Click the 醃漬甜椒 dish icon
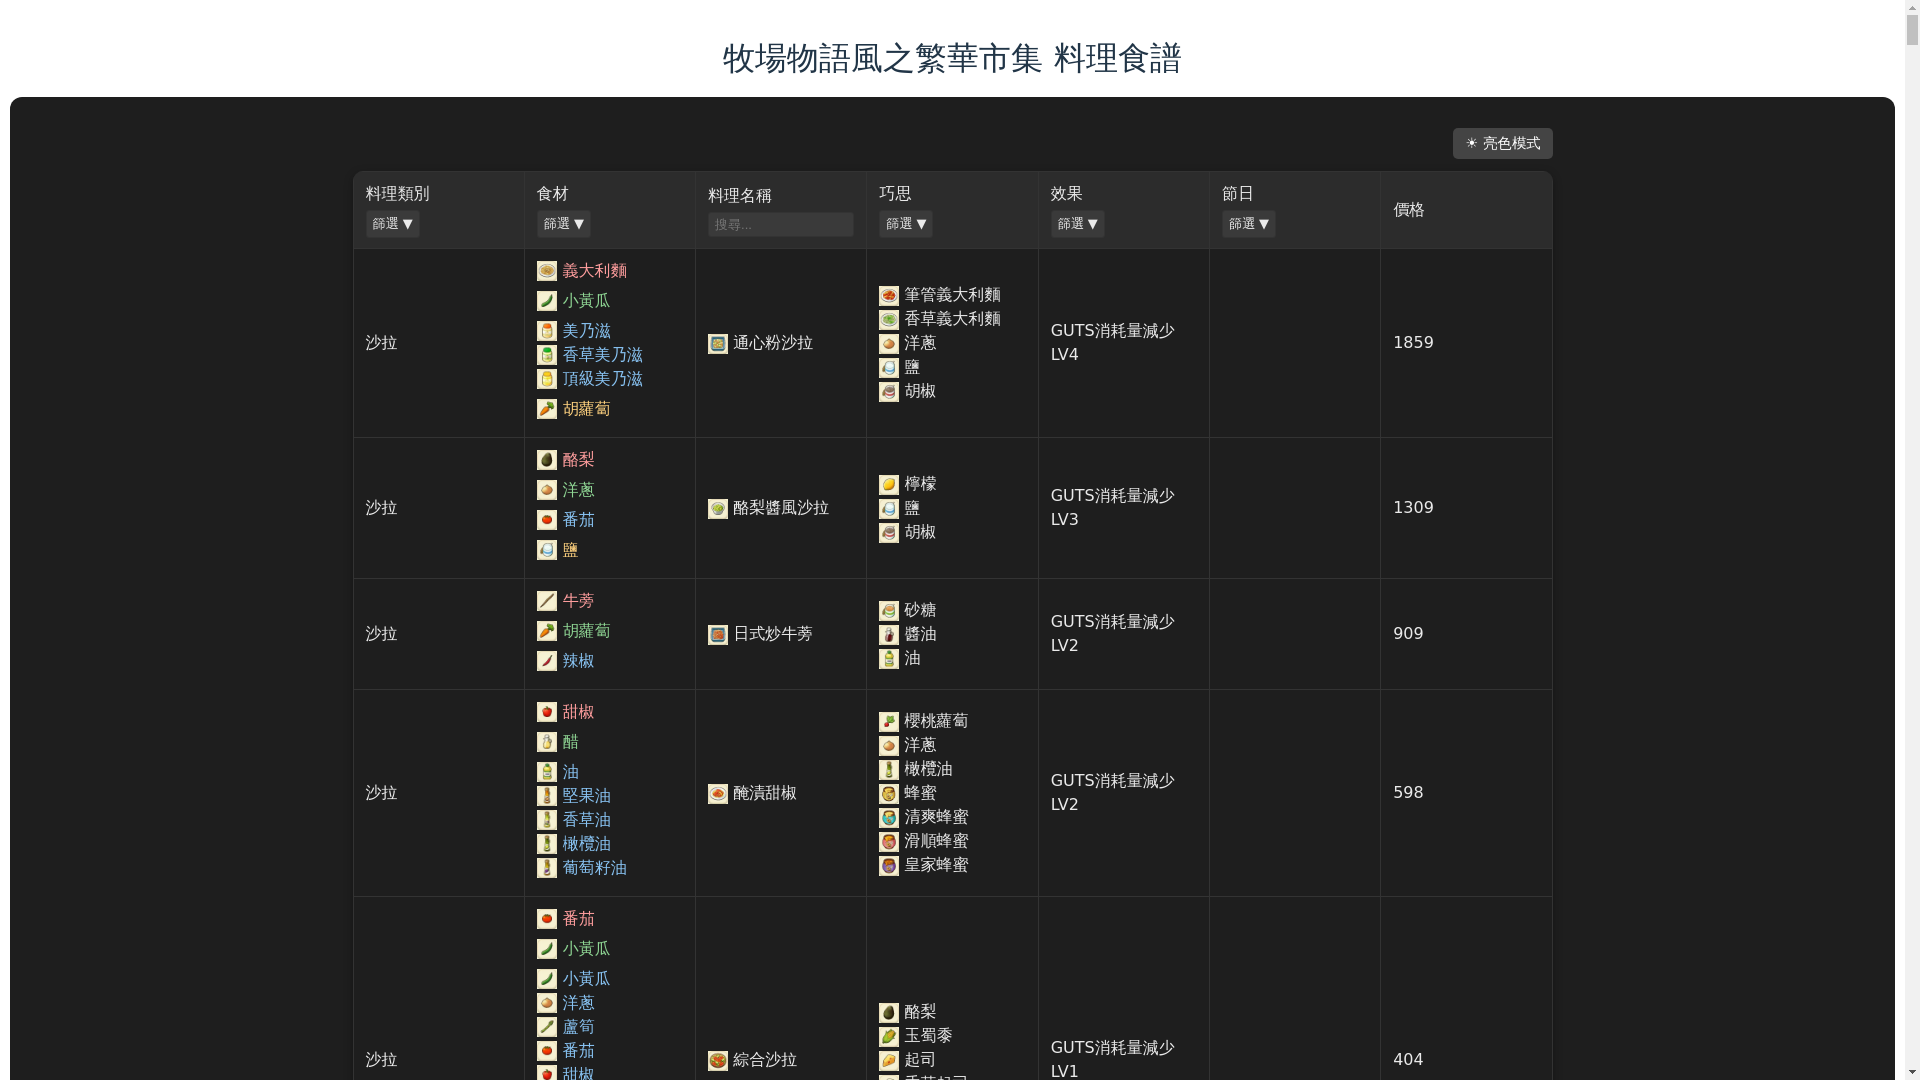1920x1080 pixels. tap(718, 794)
